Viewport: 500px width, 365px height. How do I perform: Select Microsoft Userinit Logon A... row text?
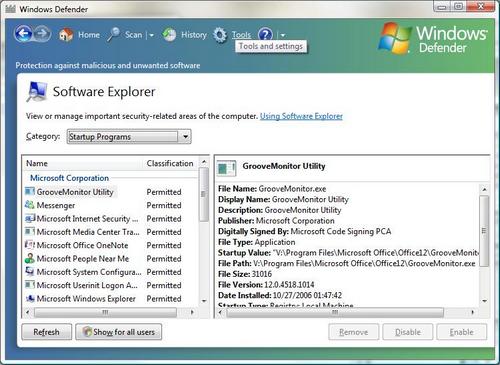click(87, 285)
